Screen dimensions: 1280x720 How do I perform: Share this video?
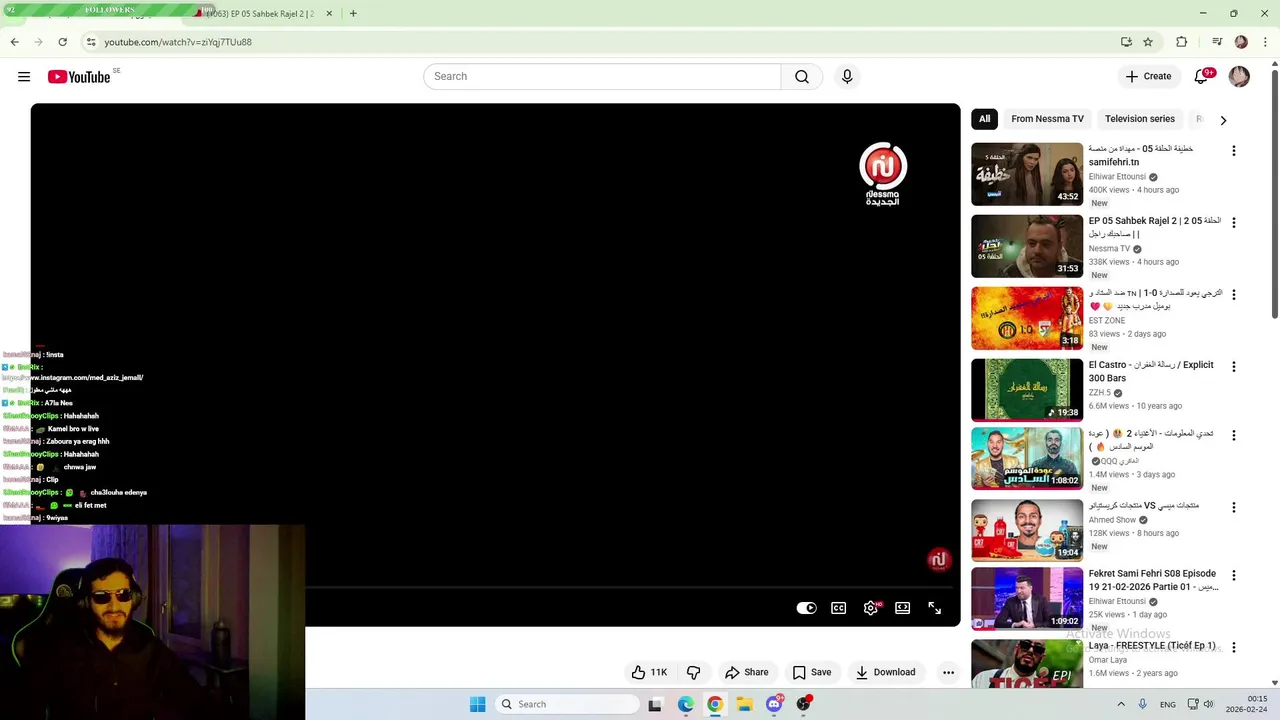(747, 672)
